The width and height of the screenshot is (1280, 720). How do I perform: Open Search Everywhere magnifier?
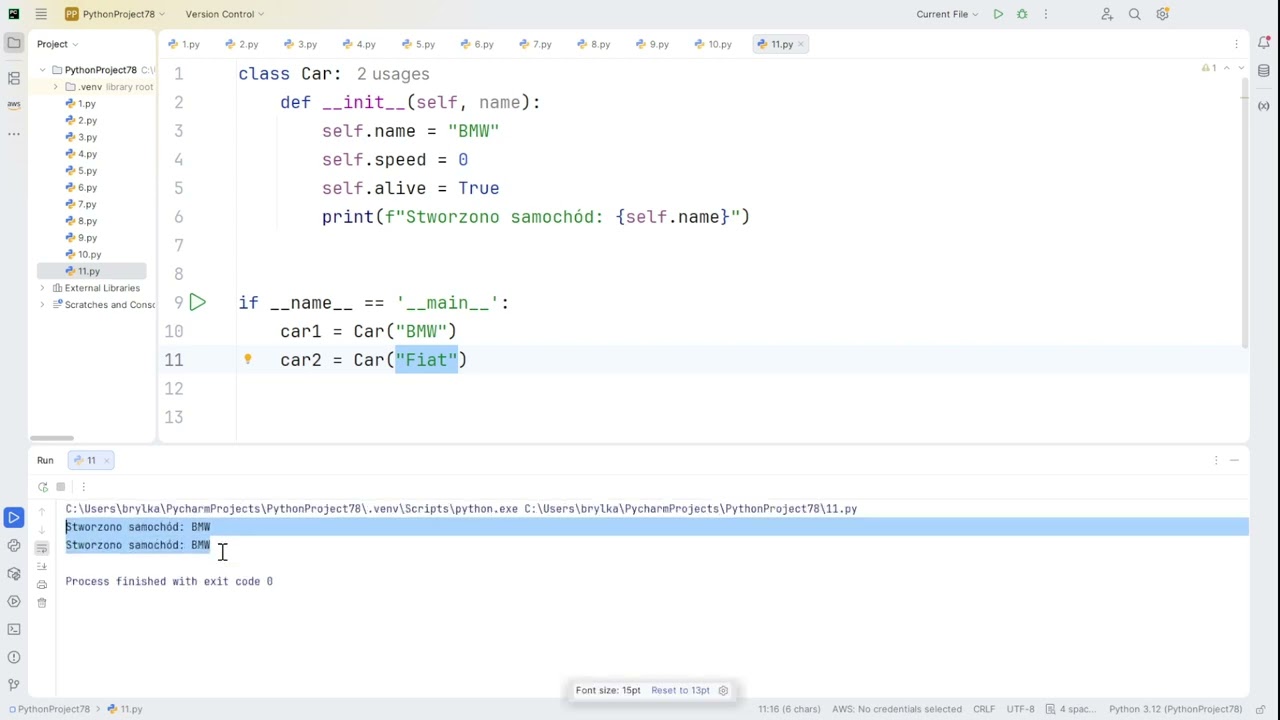[1135, 14]
